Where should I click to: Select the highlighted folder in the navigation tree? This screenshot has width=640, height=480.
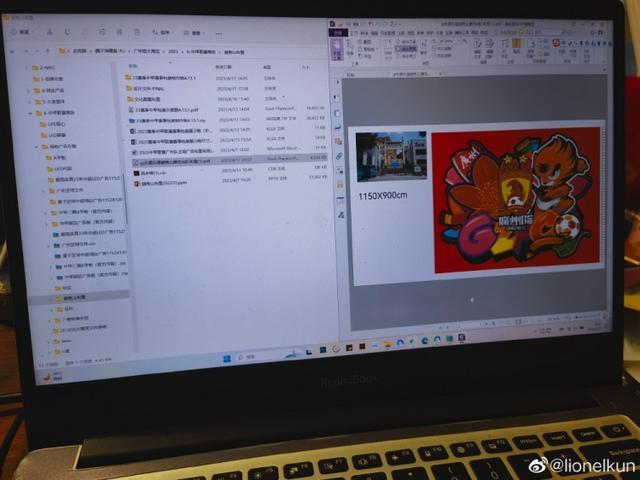(80, 298)
